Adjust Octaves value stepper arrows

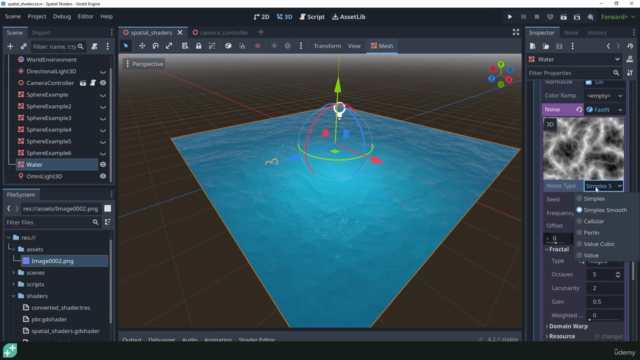point(618,275)
